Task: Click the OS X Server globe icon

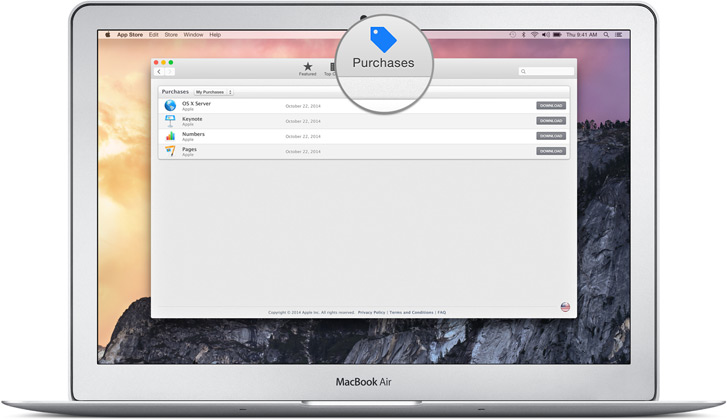Action: click(170, 105)
